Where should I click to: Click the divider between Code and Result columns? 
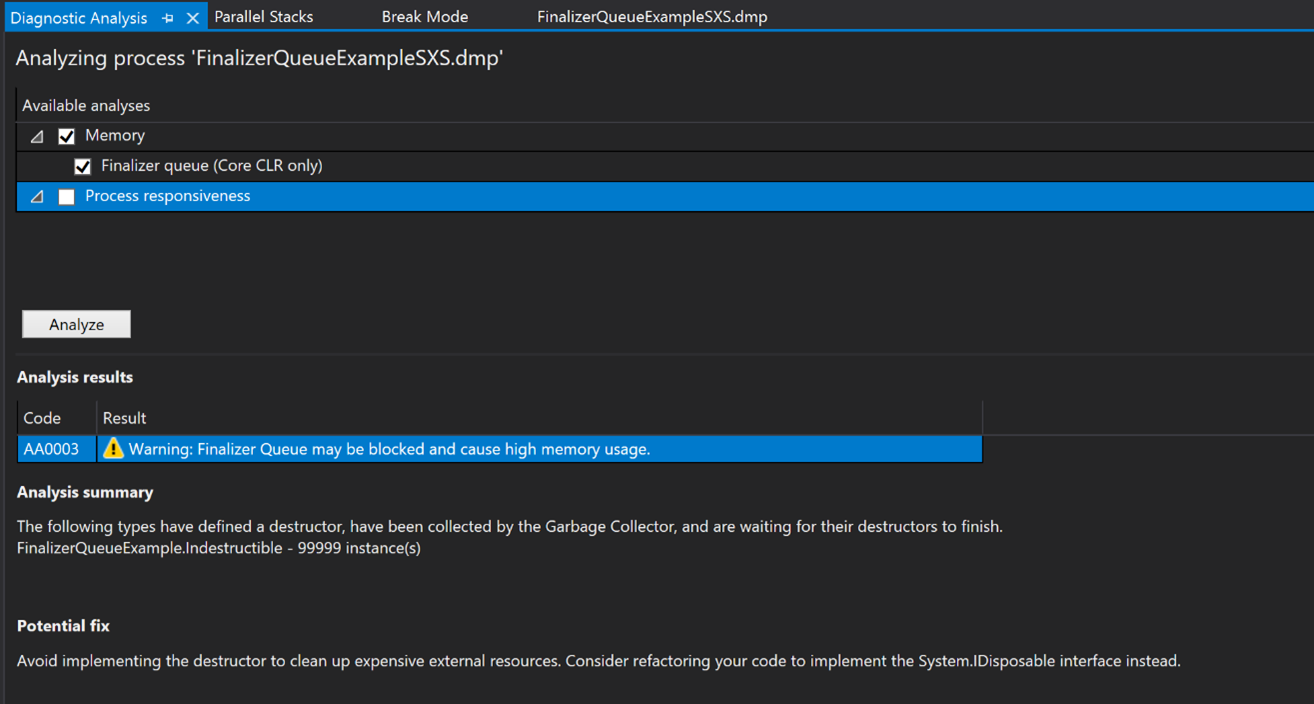pyautogui.click(x=96, y=417)
